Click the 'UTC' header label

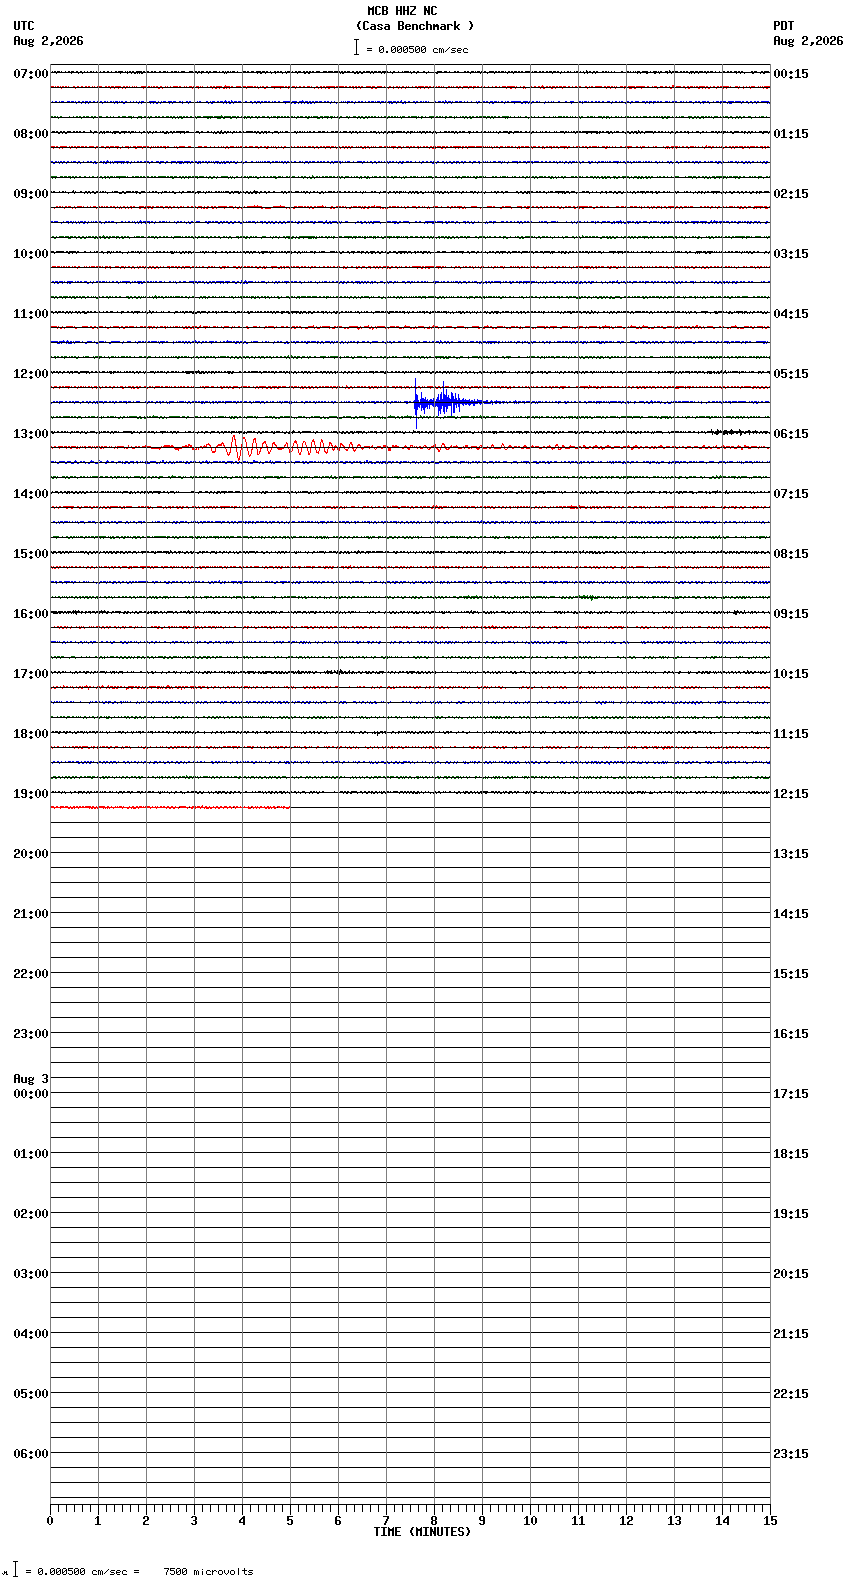pyautogui.click(x=24, y=26)
